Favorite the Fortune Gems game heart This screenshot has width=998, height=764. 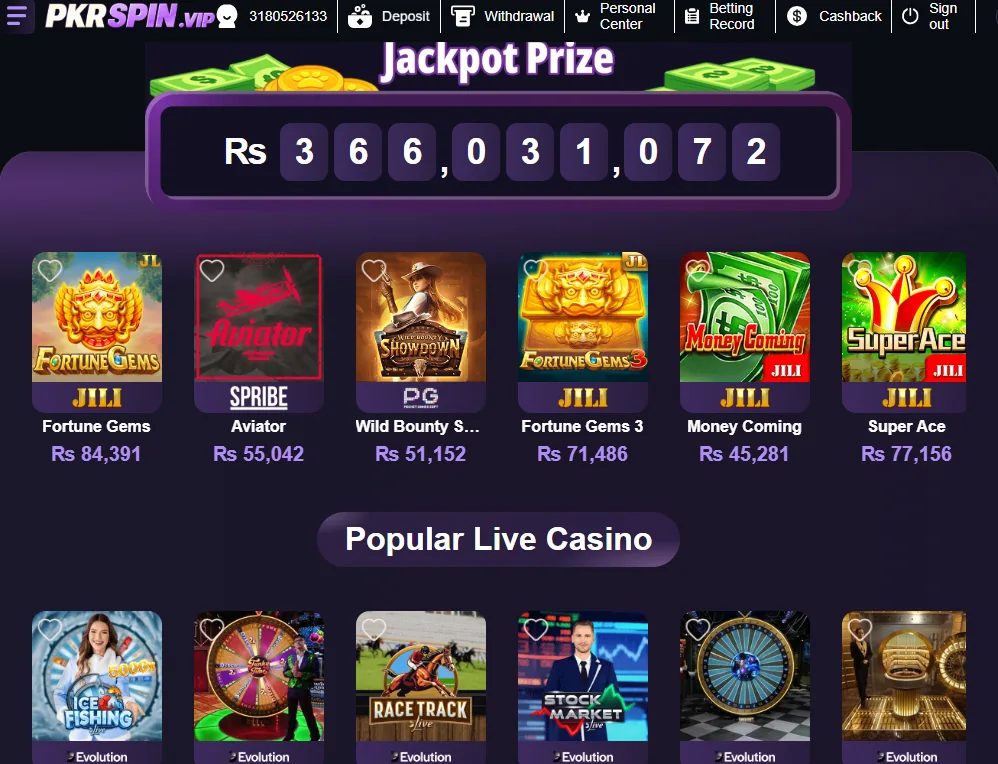pos(50,270)
